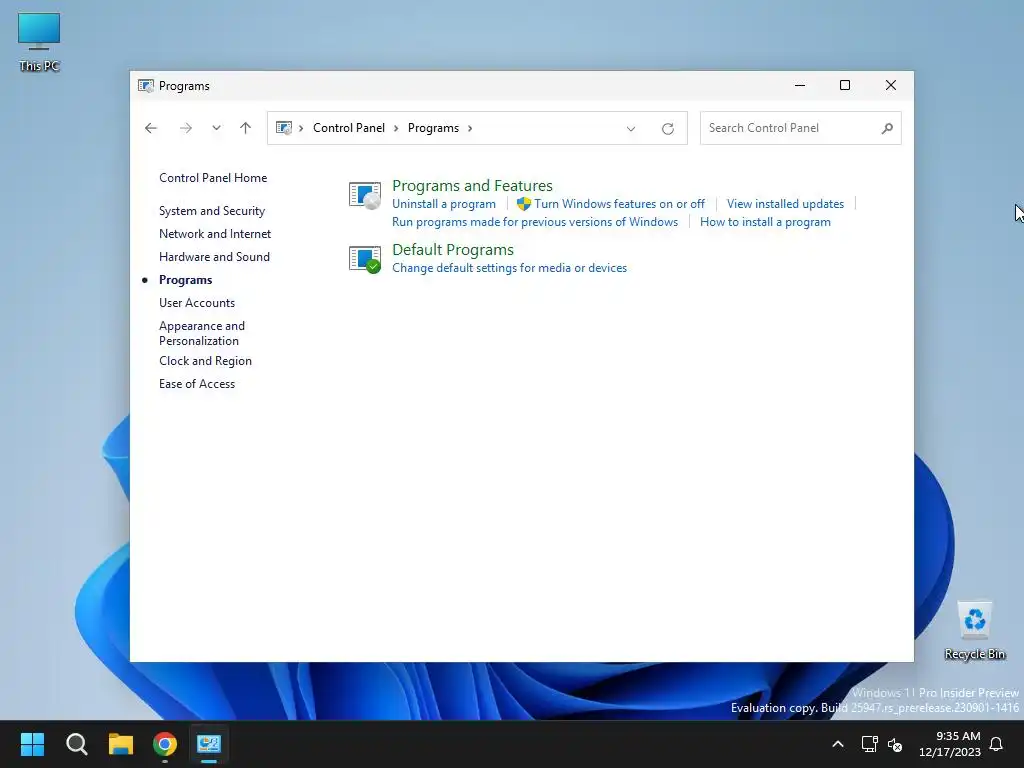The image size is (1024, 768).
Task: Open the Programs and Features heading
Action: [x=472, y=185]
